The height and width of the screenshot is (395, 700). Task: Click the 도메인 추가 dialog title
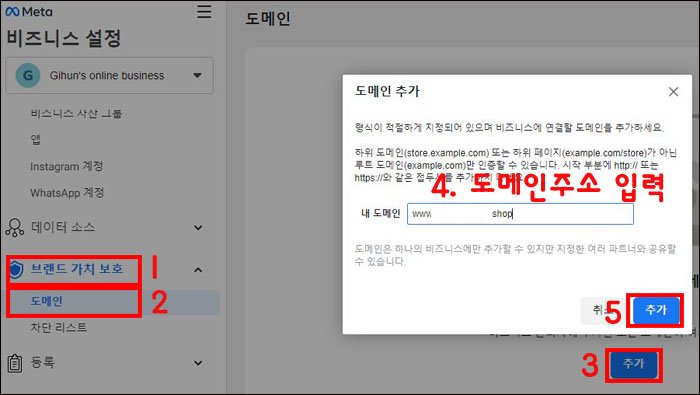coord(387,91)
